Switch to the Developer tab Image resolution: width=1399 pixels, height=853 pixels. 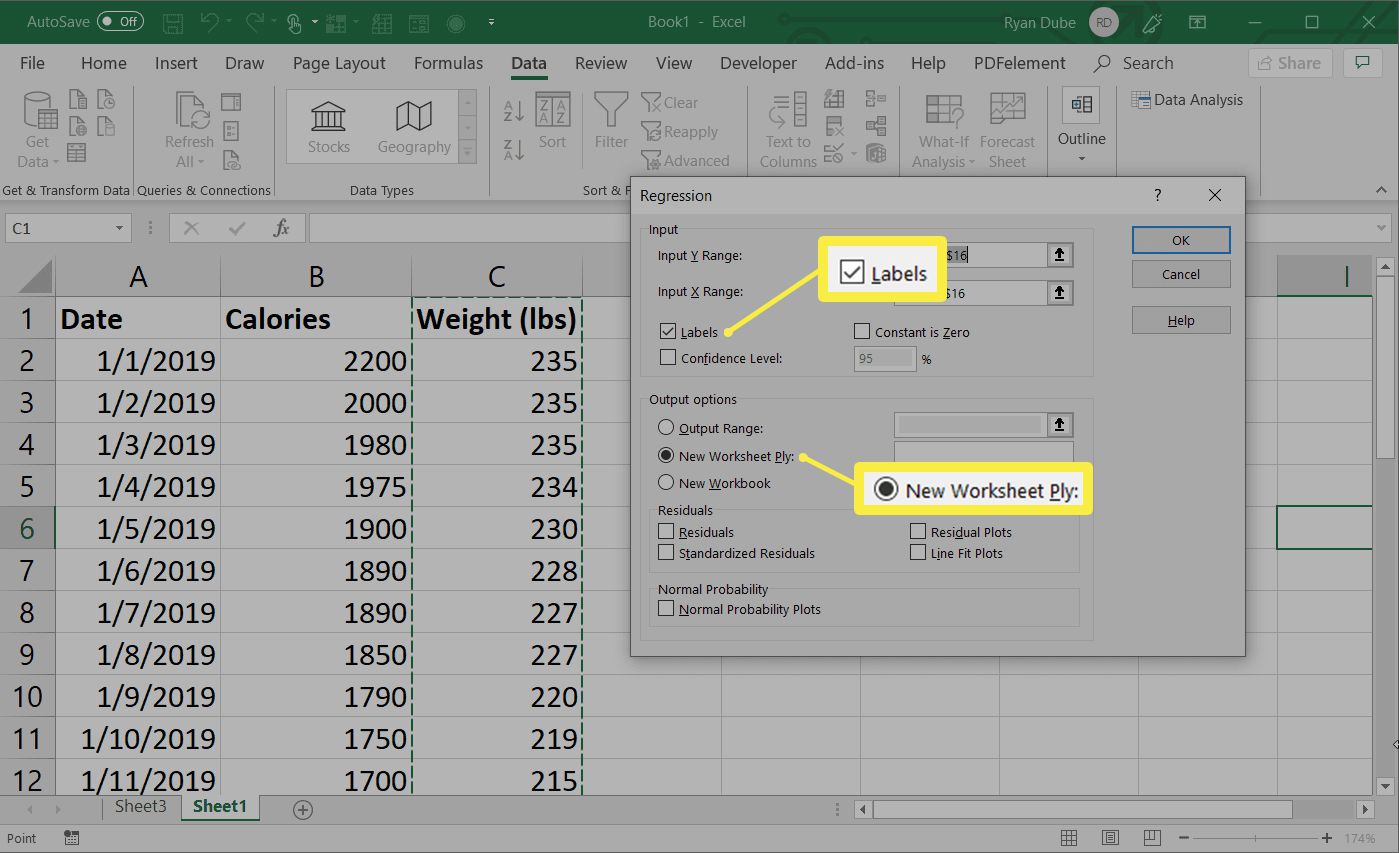759,63
